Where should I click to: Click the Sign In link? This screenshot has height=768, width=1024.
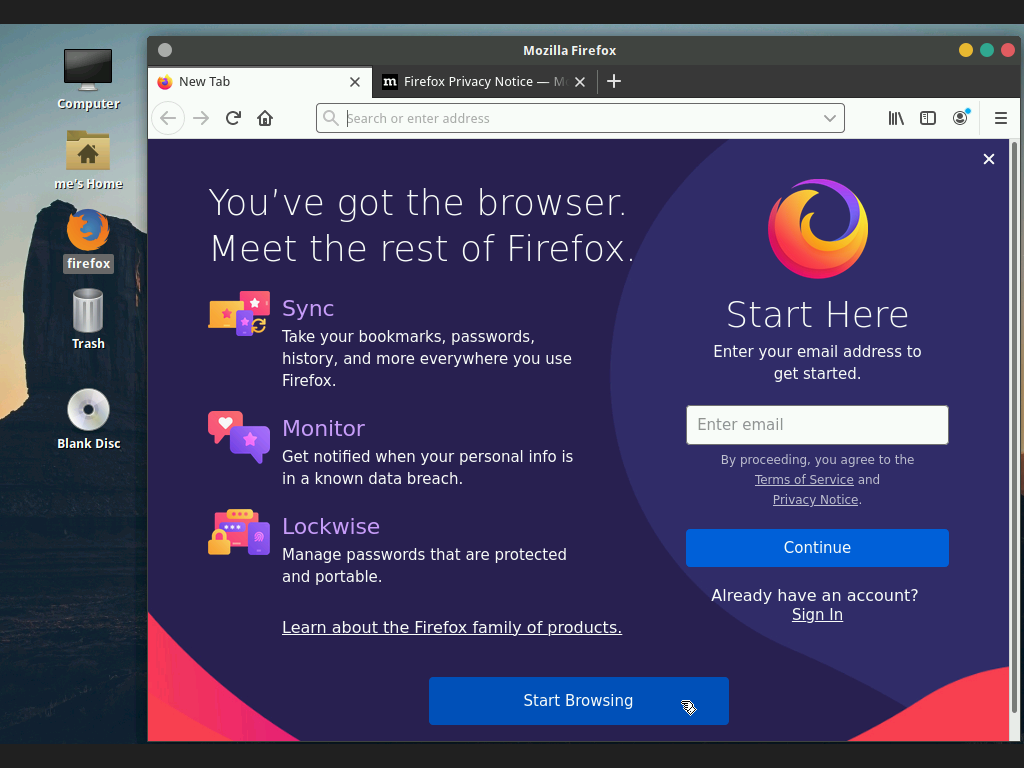[817, 614]
